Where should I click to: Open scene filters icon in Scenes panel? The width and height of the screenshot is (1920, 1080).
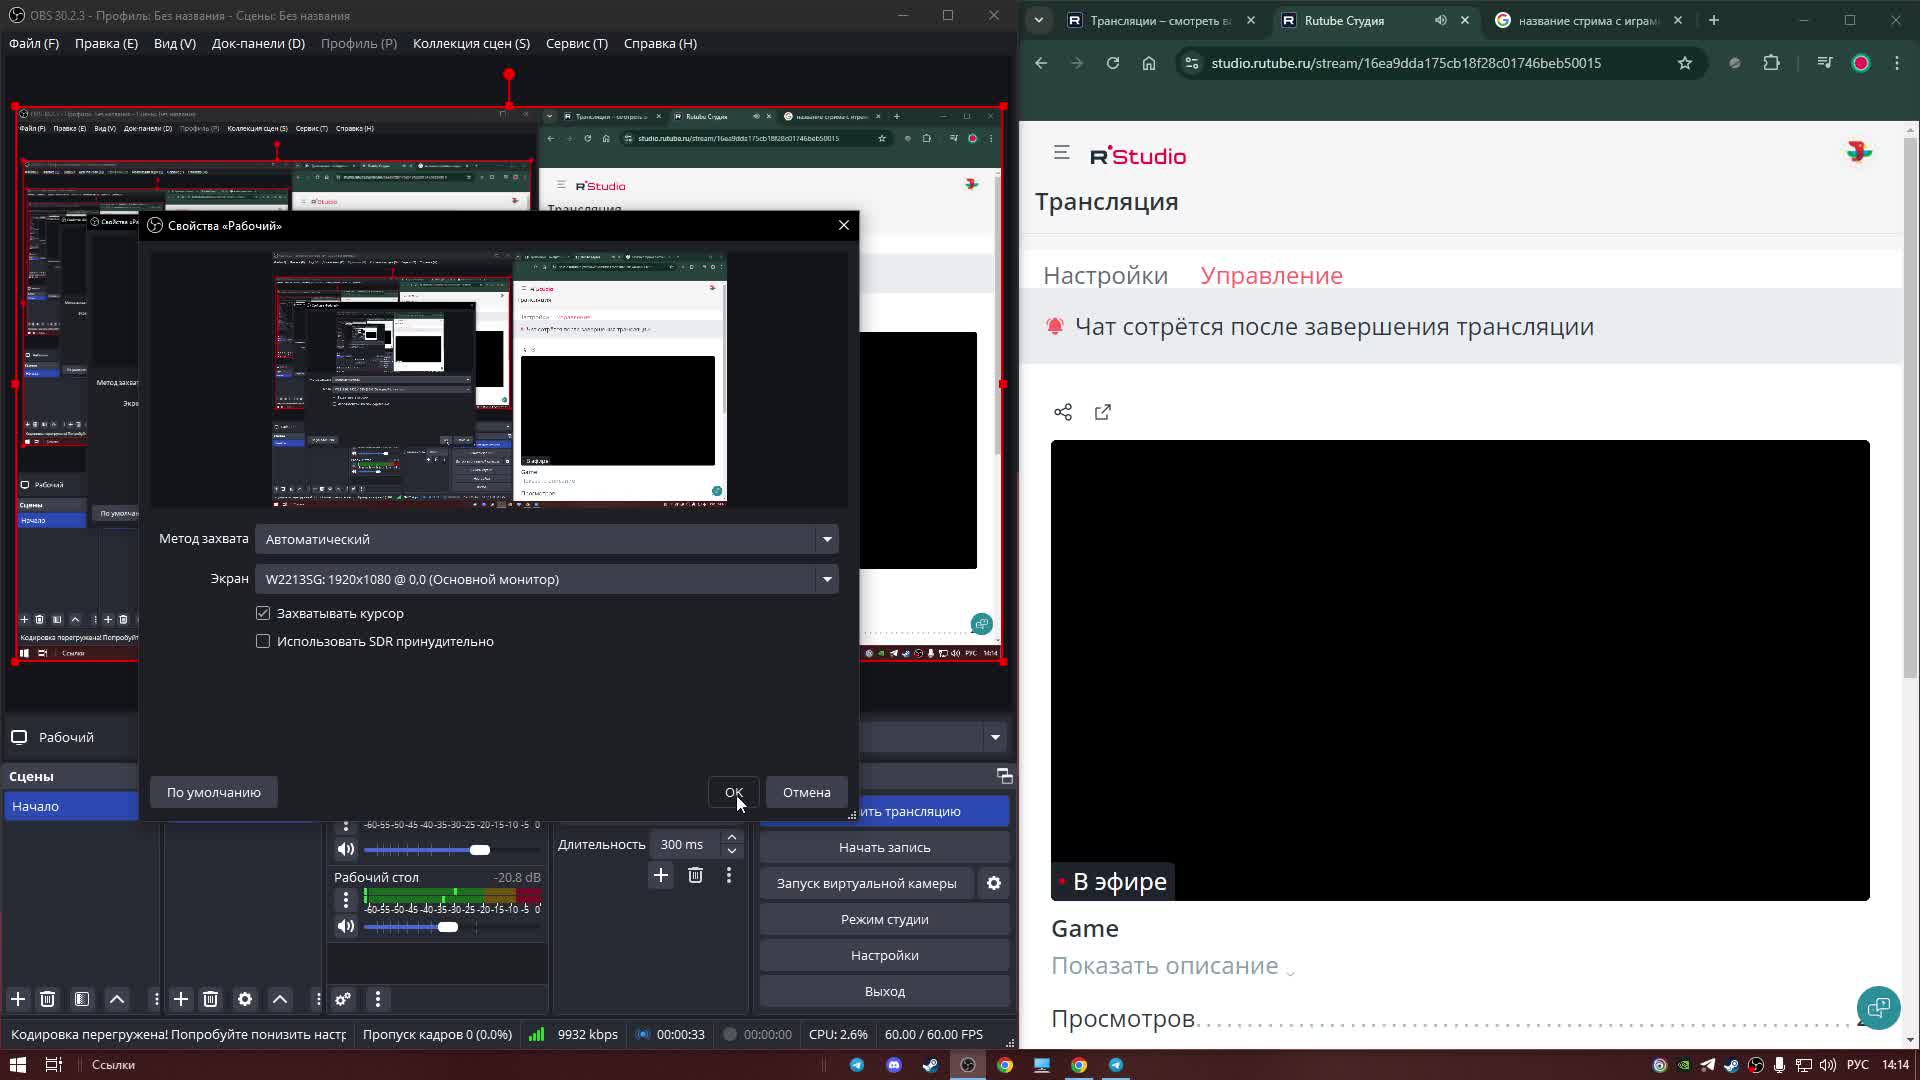[x=82, y=999]
